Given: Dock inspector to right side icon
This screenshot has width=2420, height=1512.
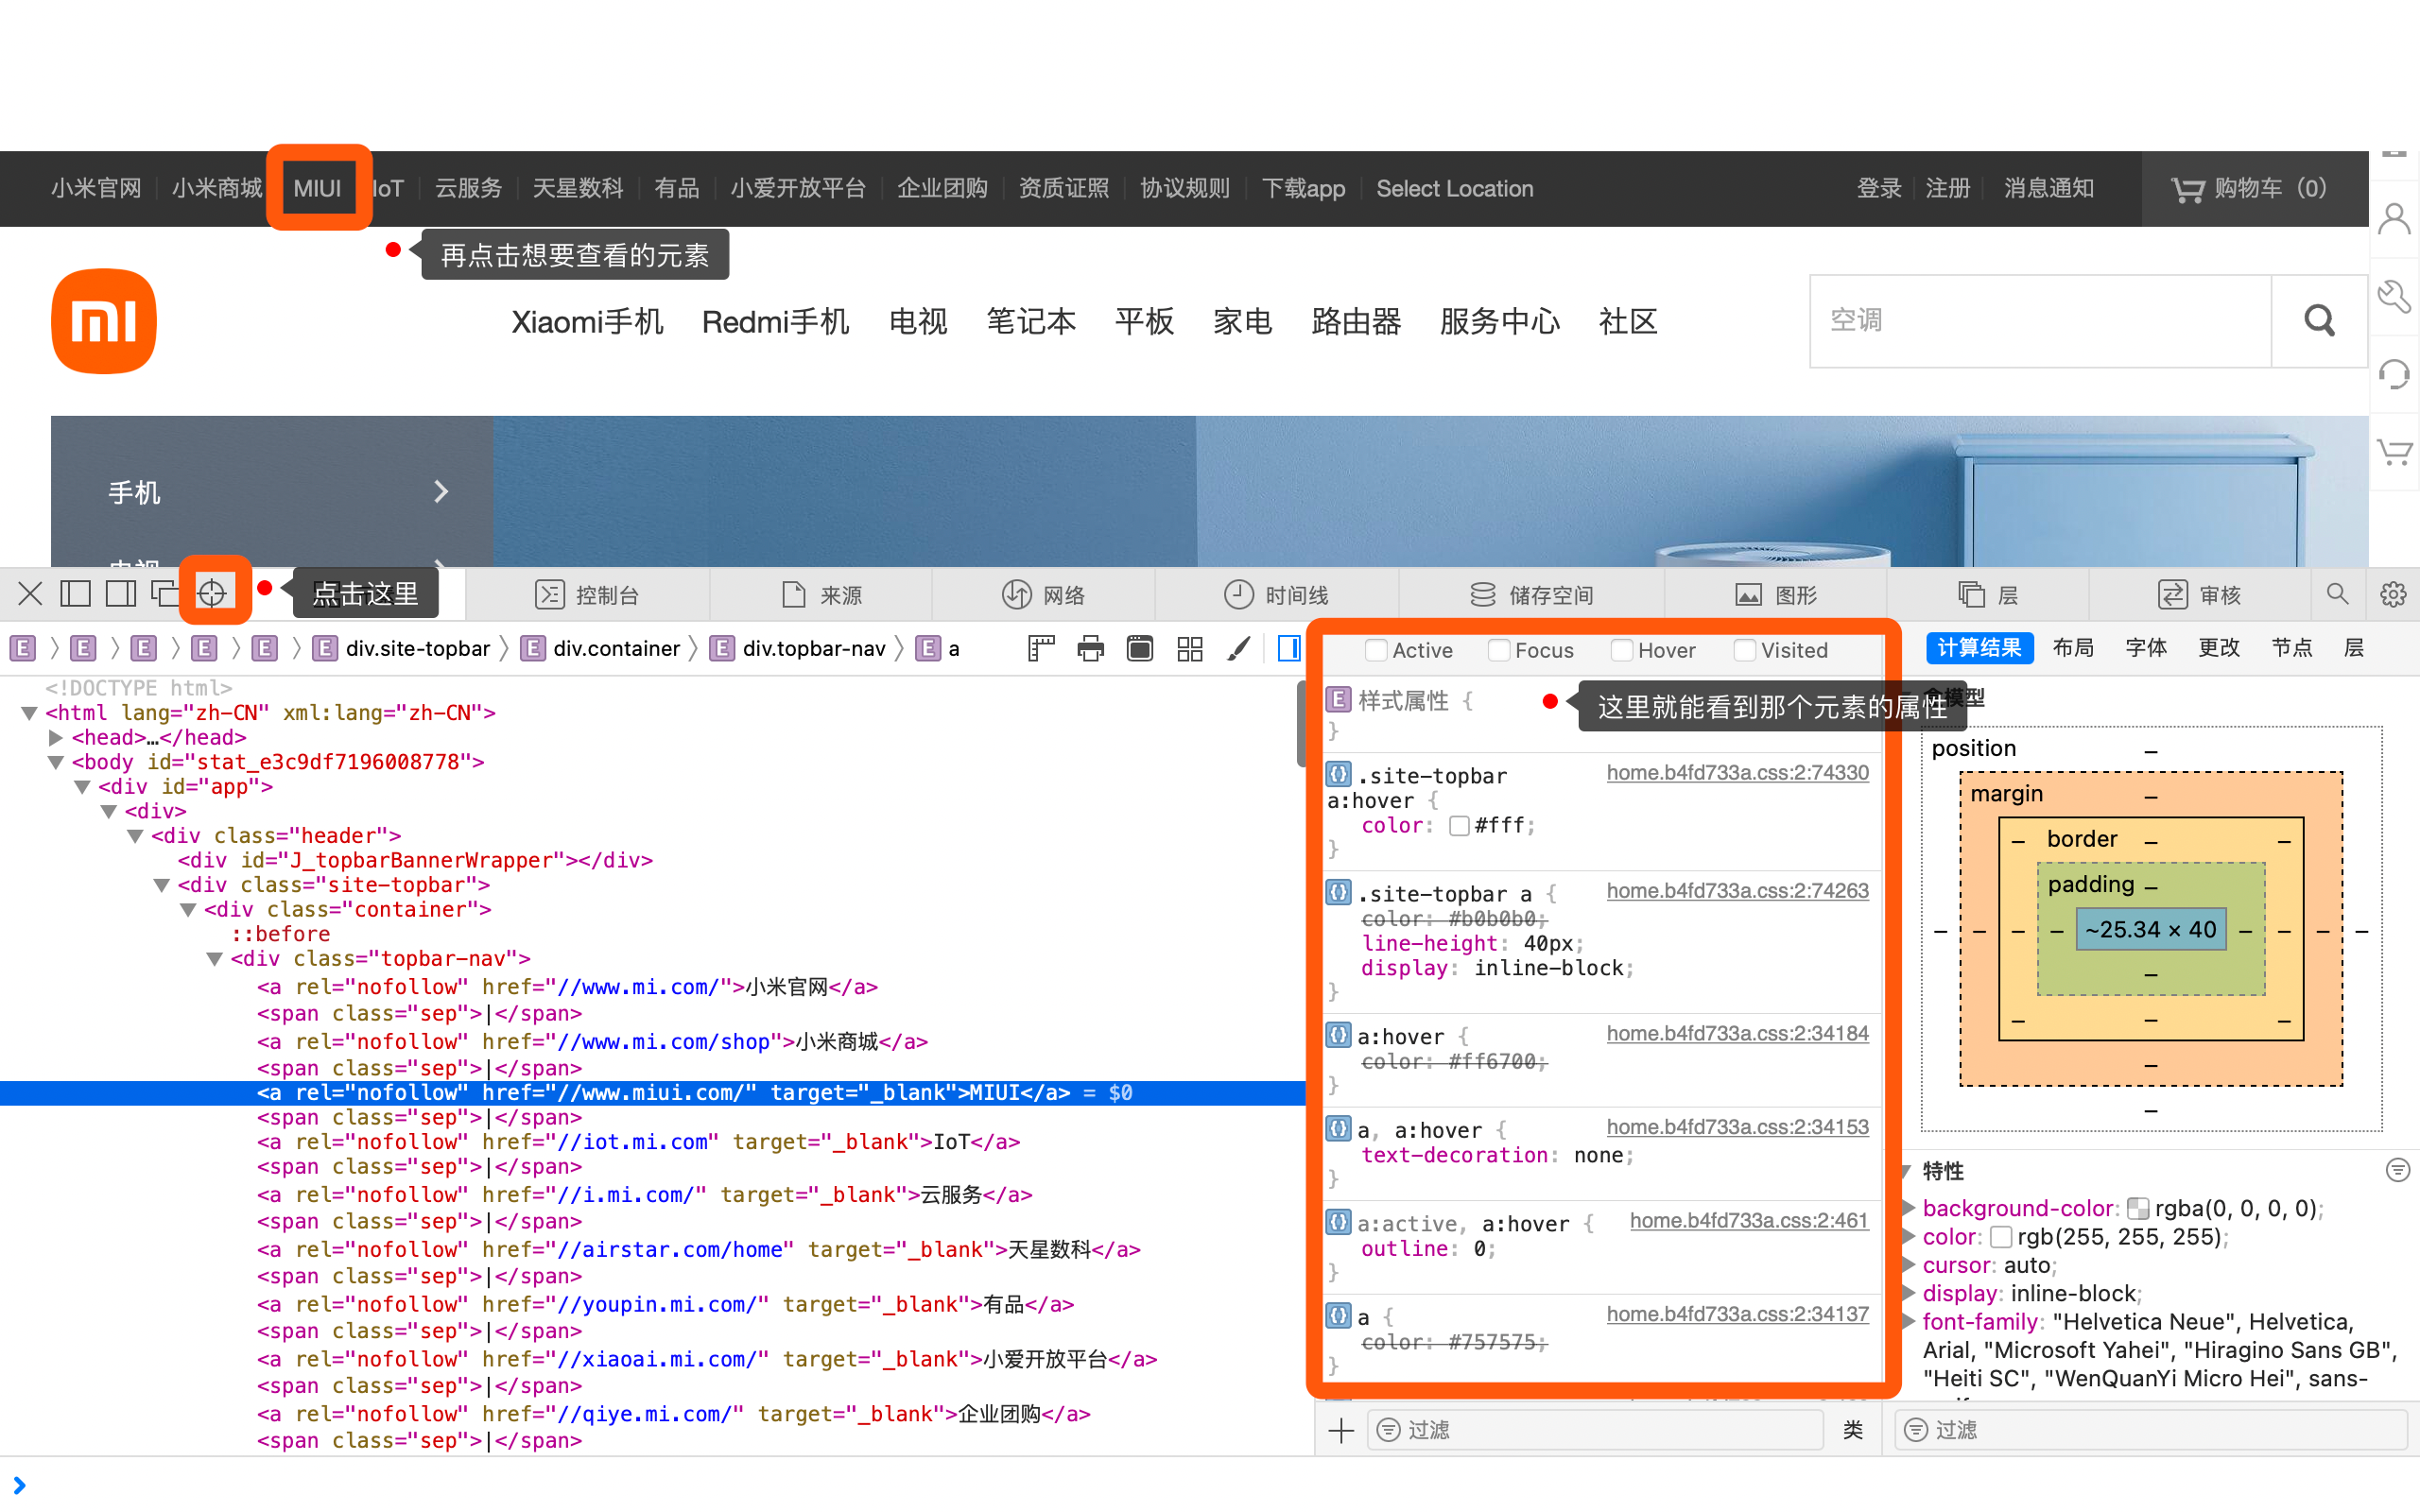Looking at the screenshot, I should (121, 594).
